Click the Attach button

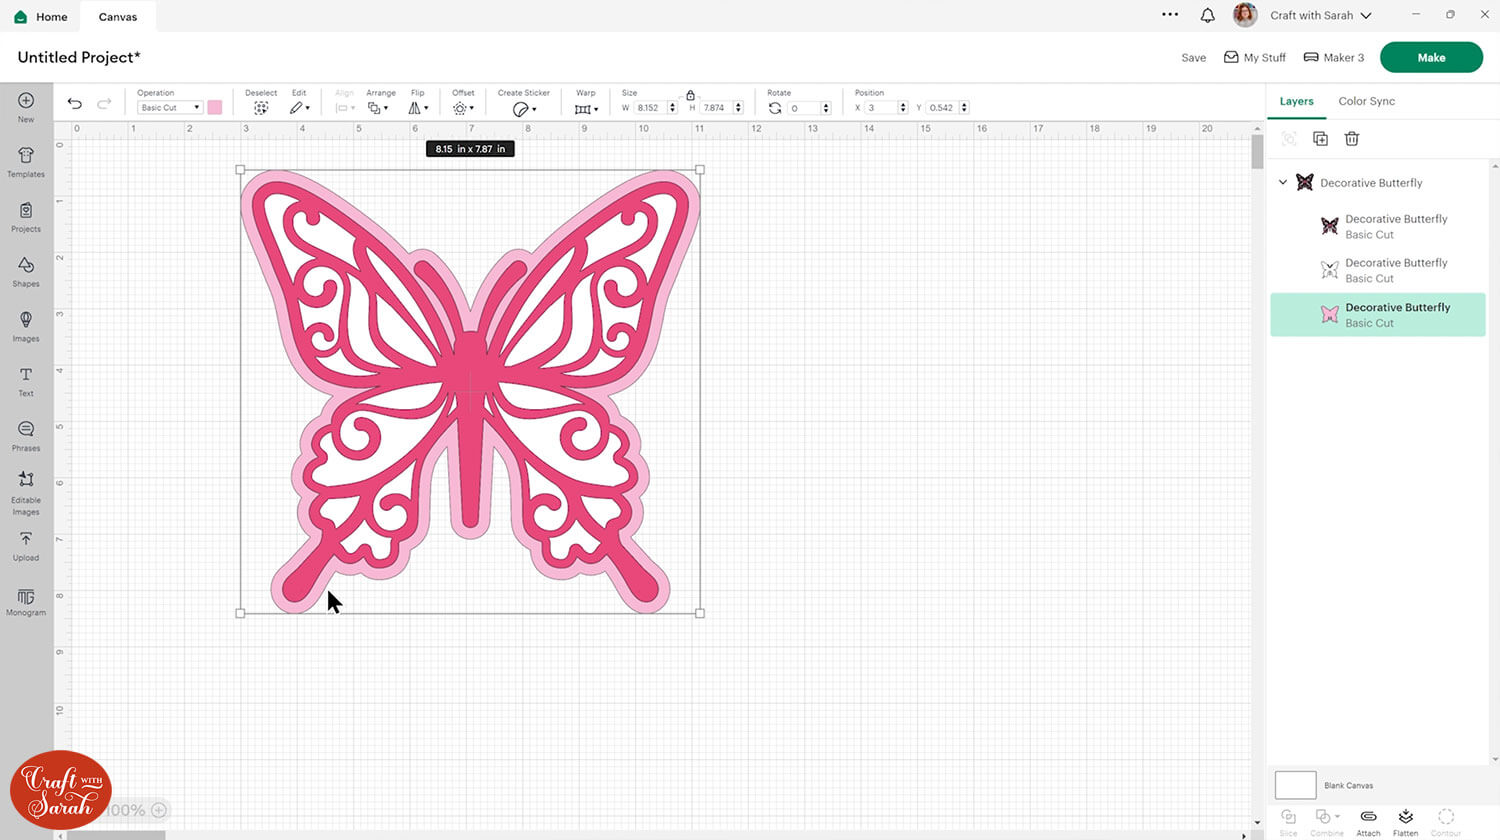pos(1368,821)
